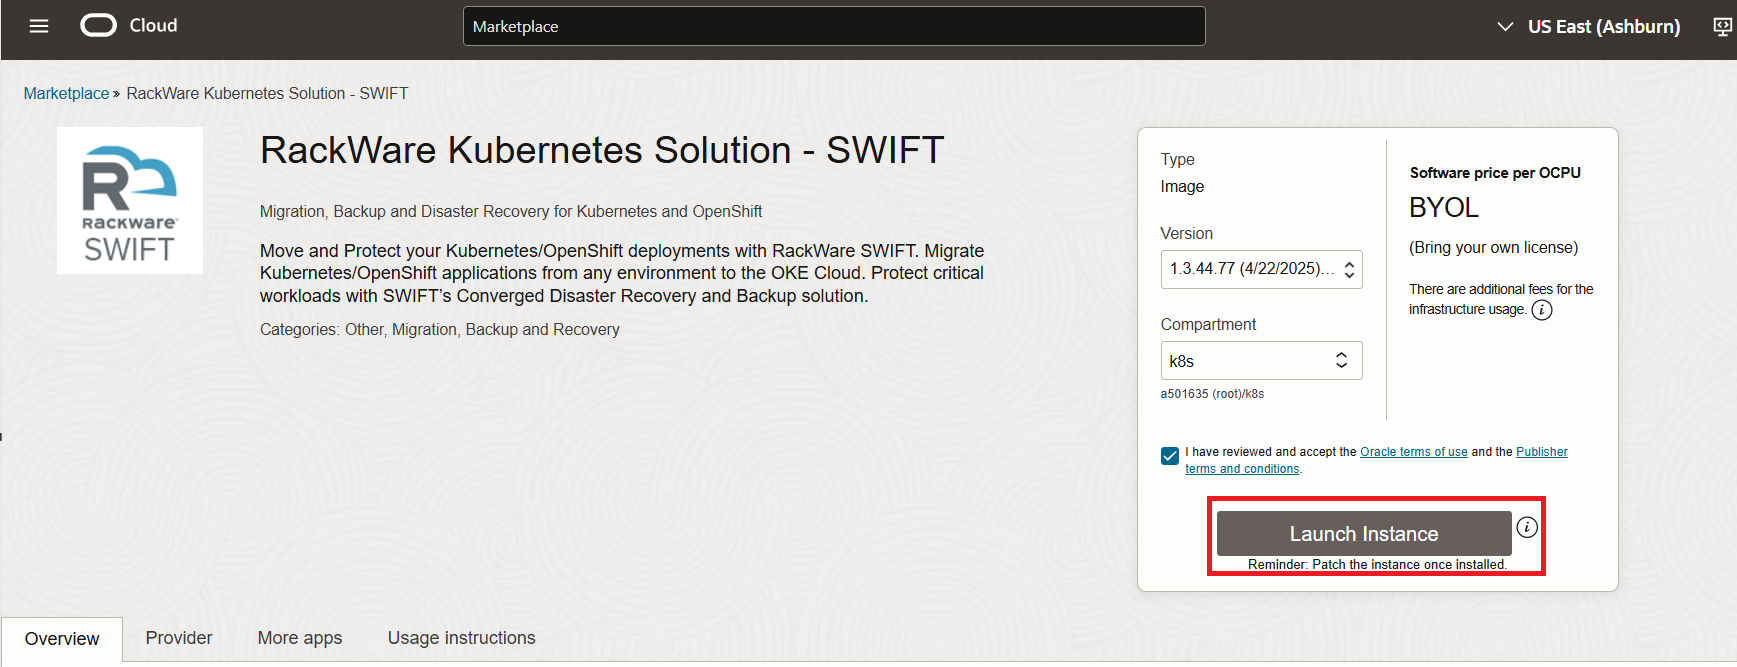
Task: Click info icon next to infrastructure usage
Action: tap(1542, 310)
